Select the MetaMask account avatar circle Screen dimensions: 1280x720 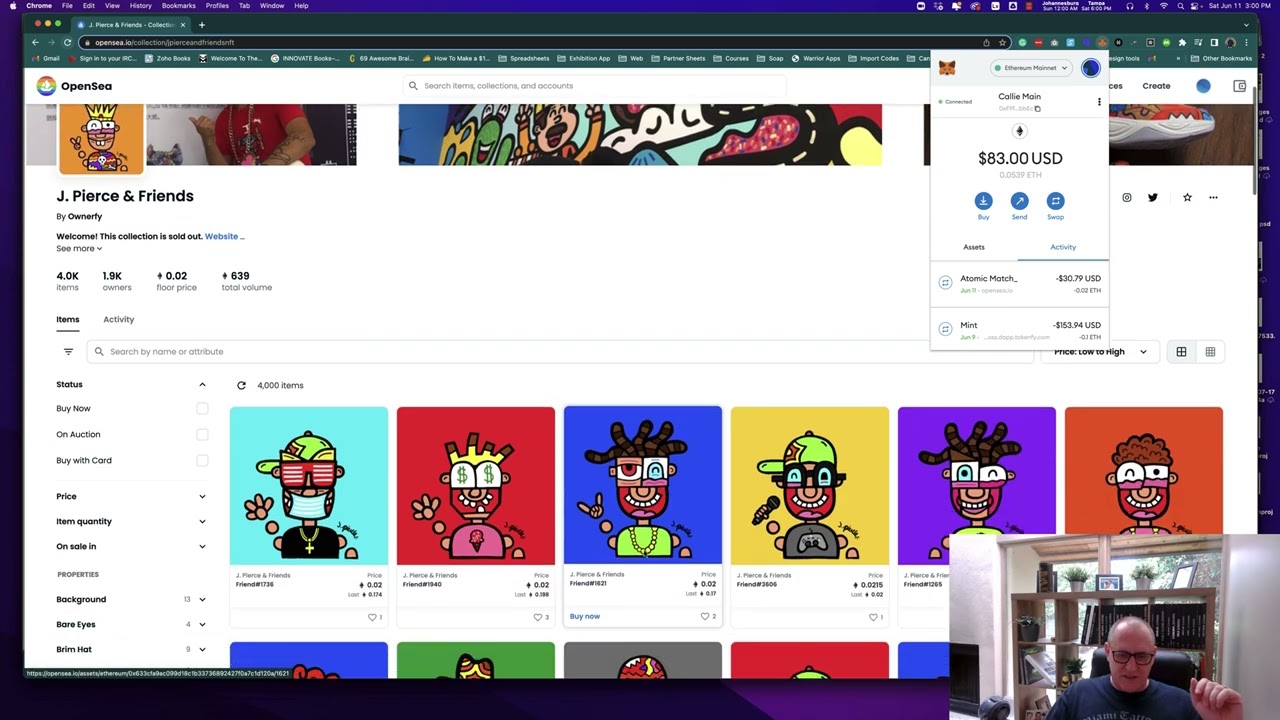click(x=1090, y=68)
